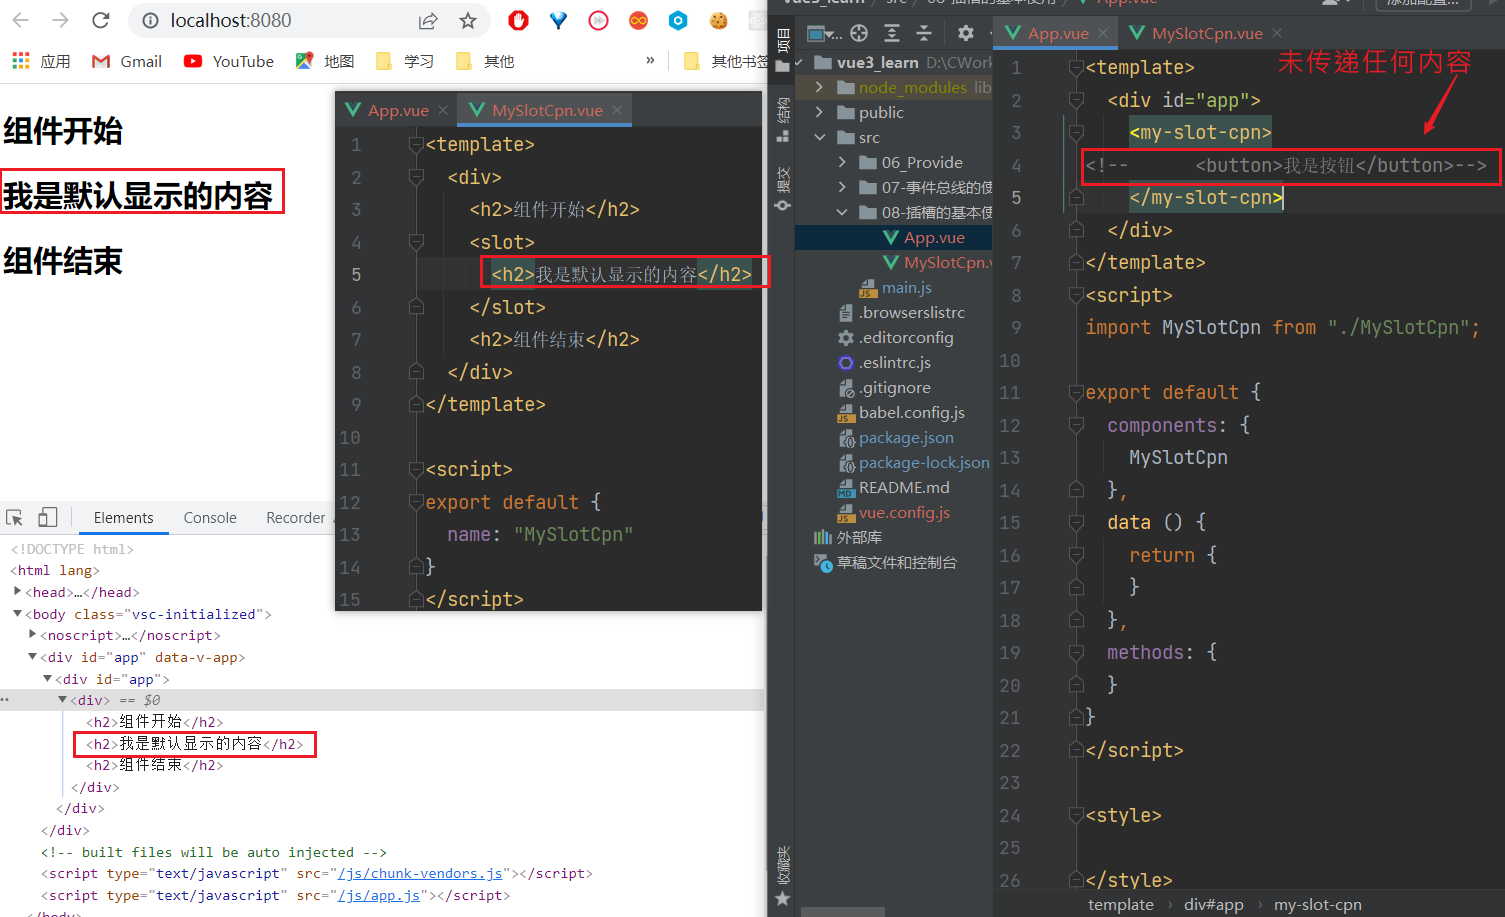Expand the node_modules folder
Image resolution: width=1505 pixels, height=917 pixels.
819,87
